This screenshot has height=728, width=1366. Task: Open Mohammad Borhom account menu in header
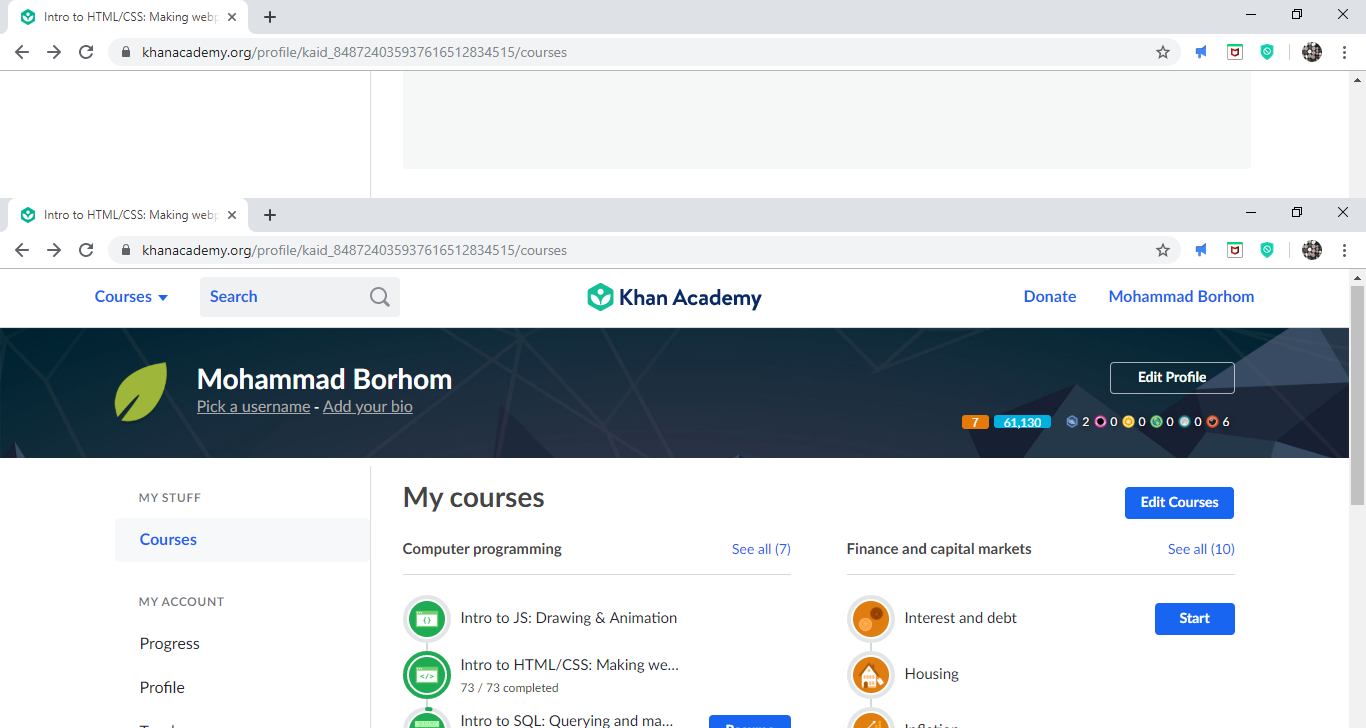coord(1181,297)
